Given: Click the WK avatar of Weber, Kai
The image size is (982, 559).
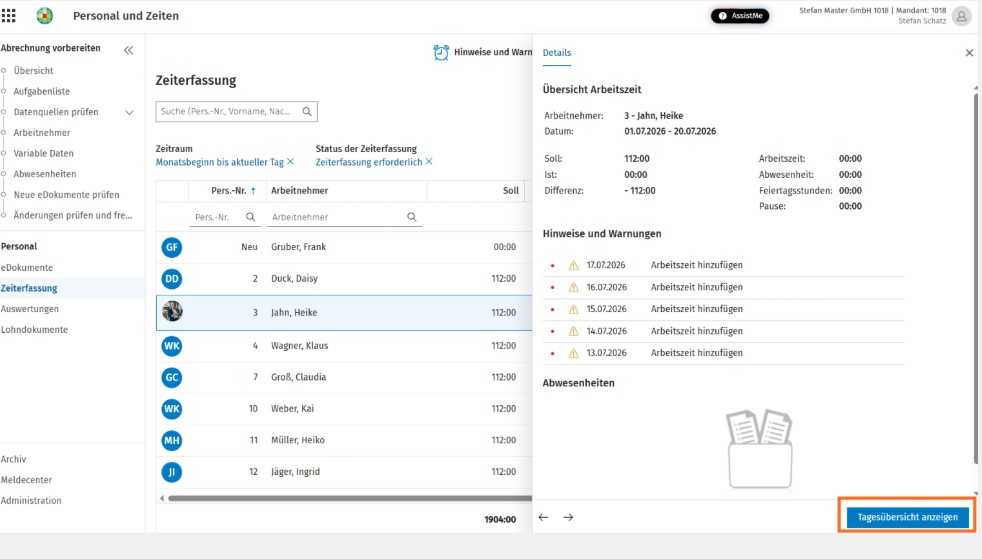Looking at the screenshot, I should [172, 409].
